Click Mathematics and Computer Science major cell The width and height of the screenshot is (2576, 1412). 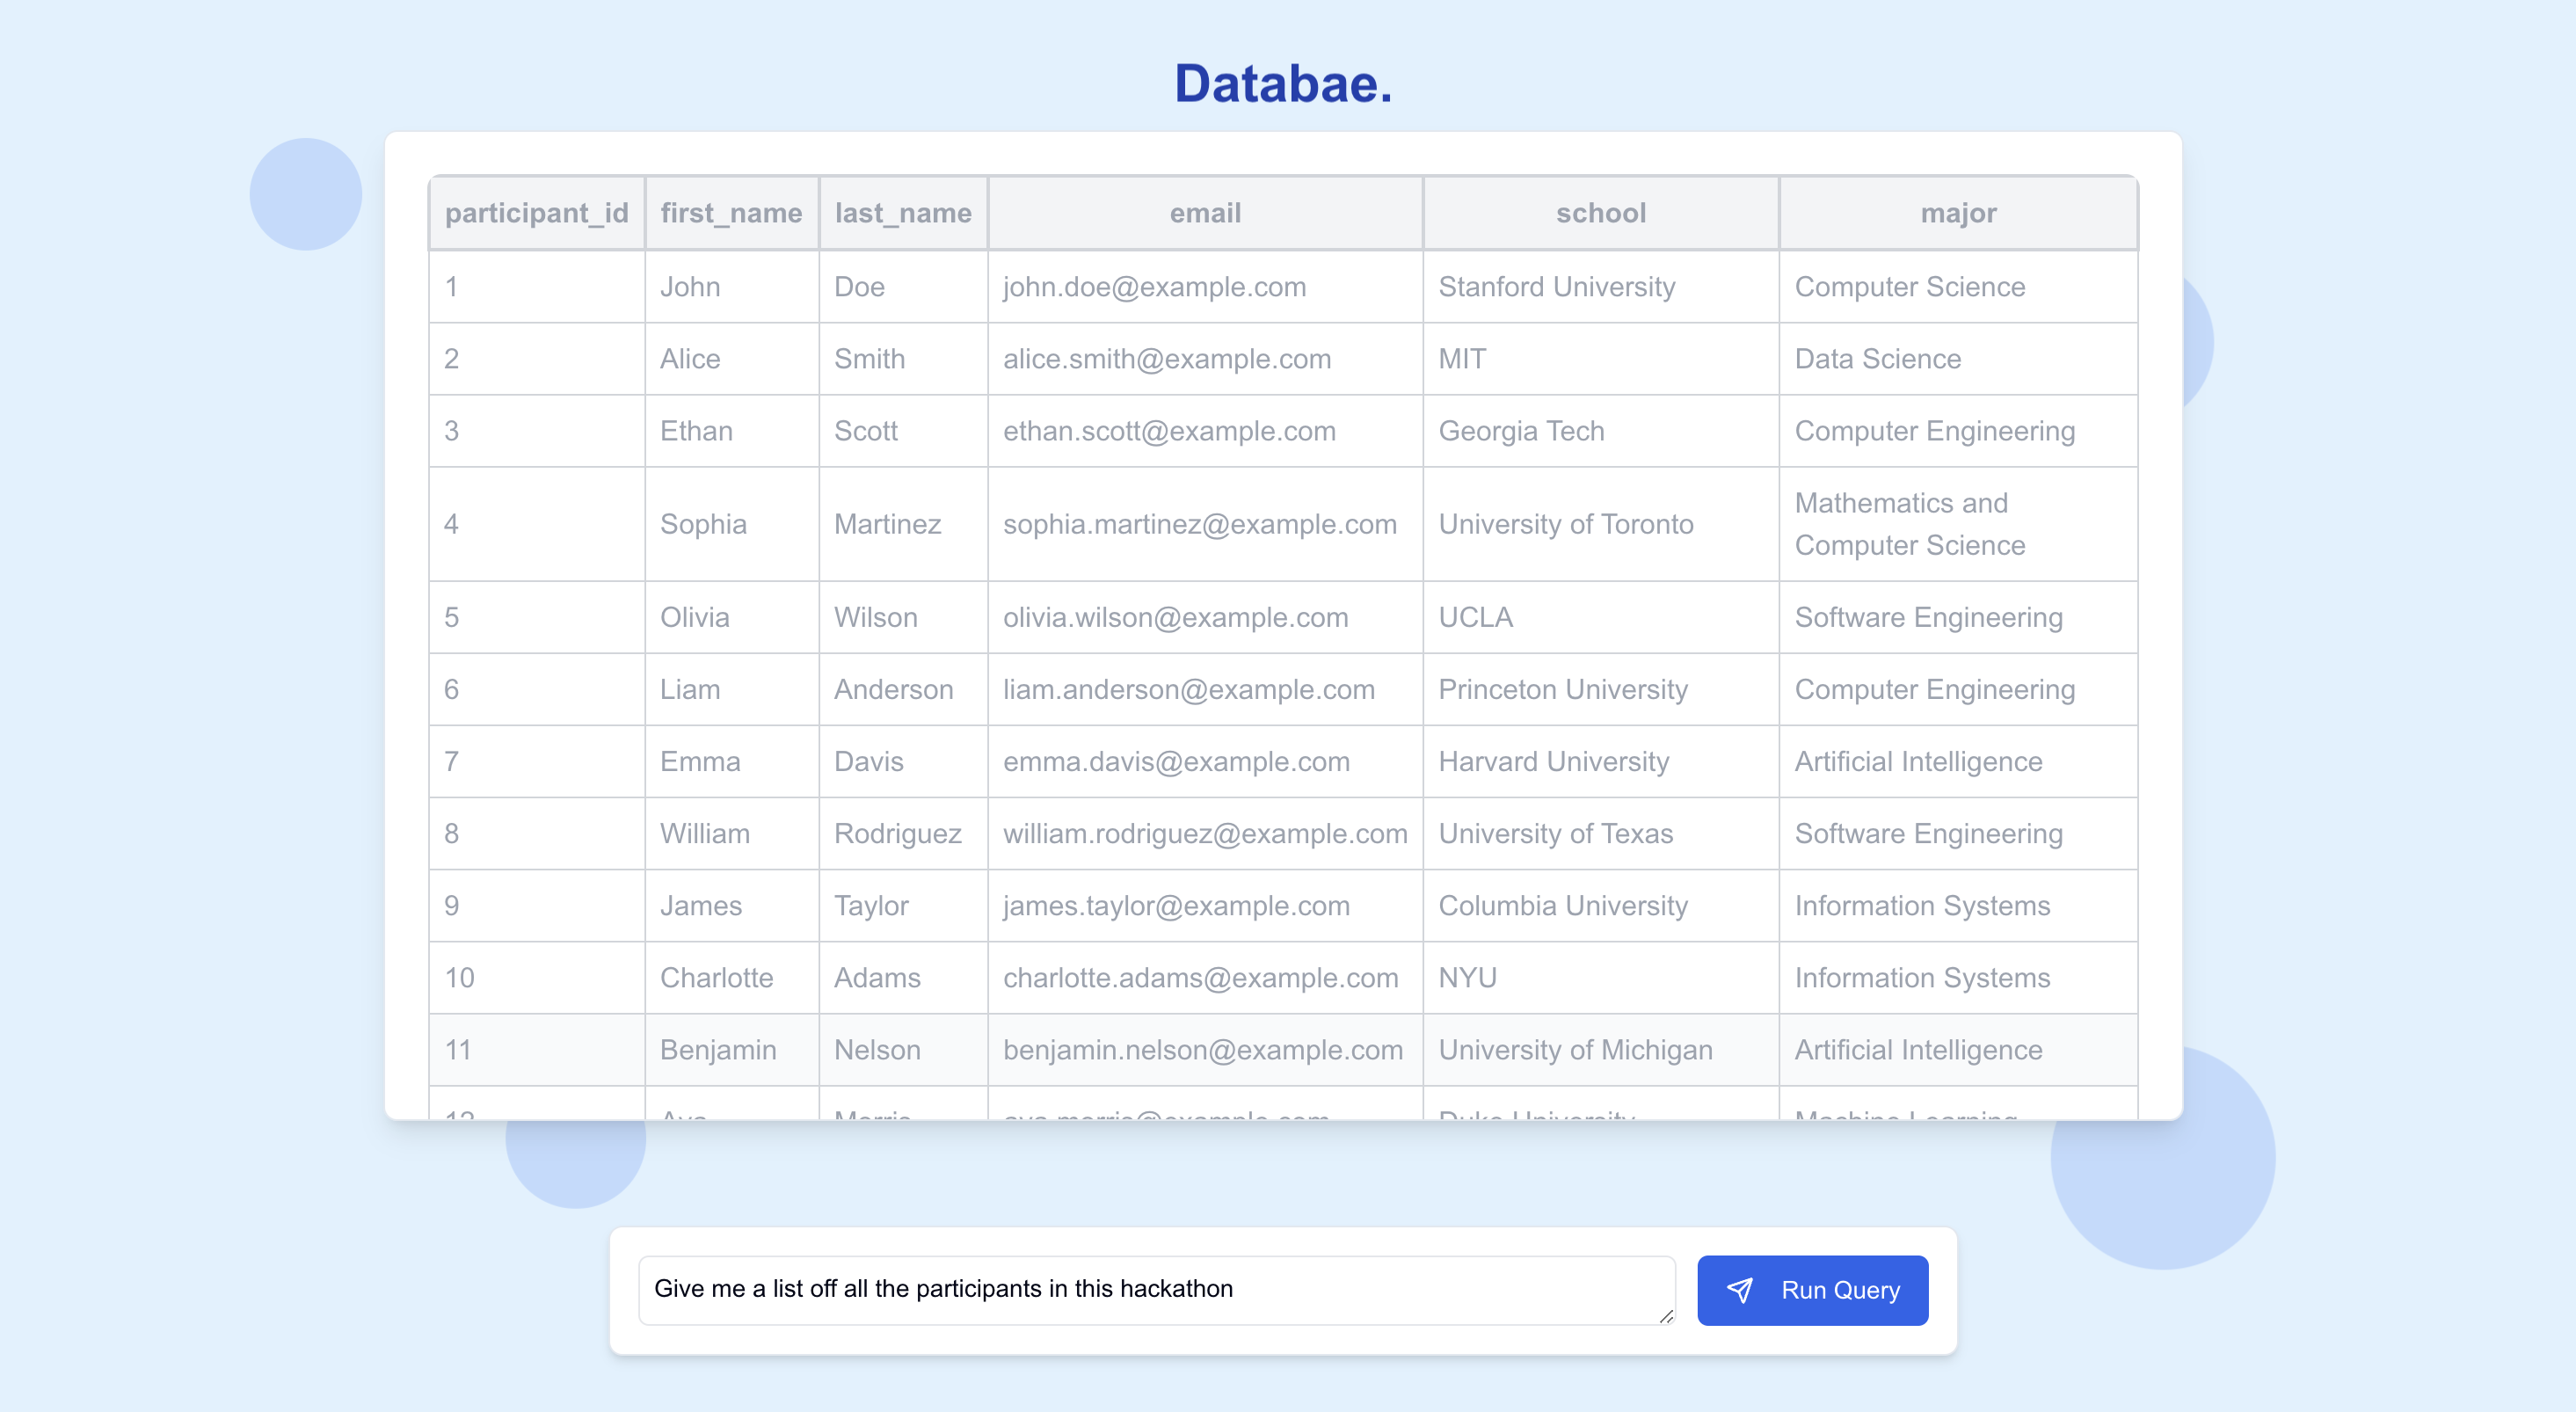click(1909, 524)
